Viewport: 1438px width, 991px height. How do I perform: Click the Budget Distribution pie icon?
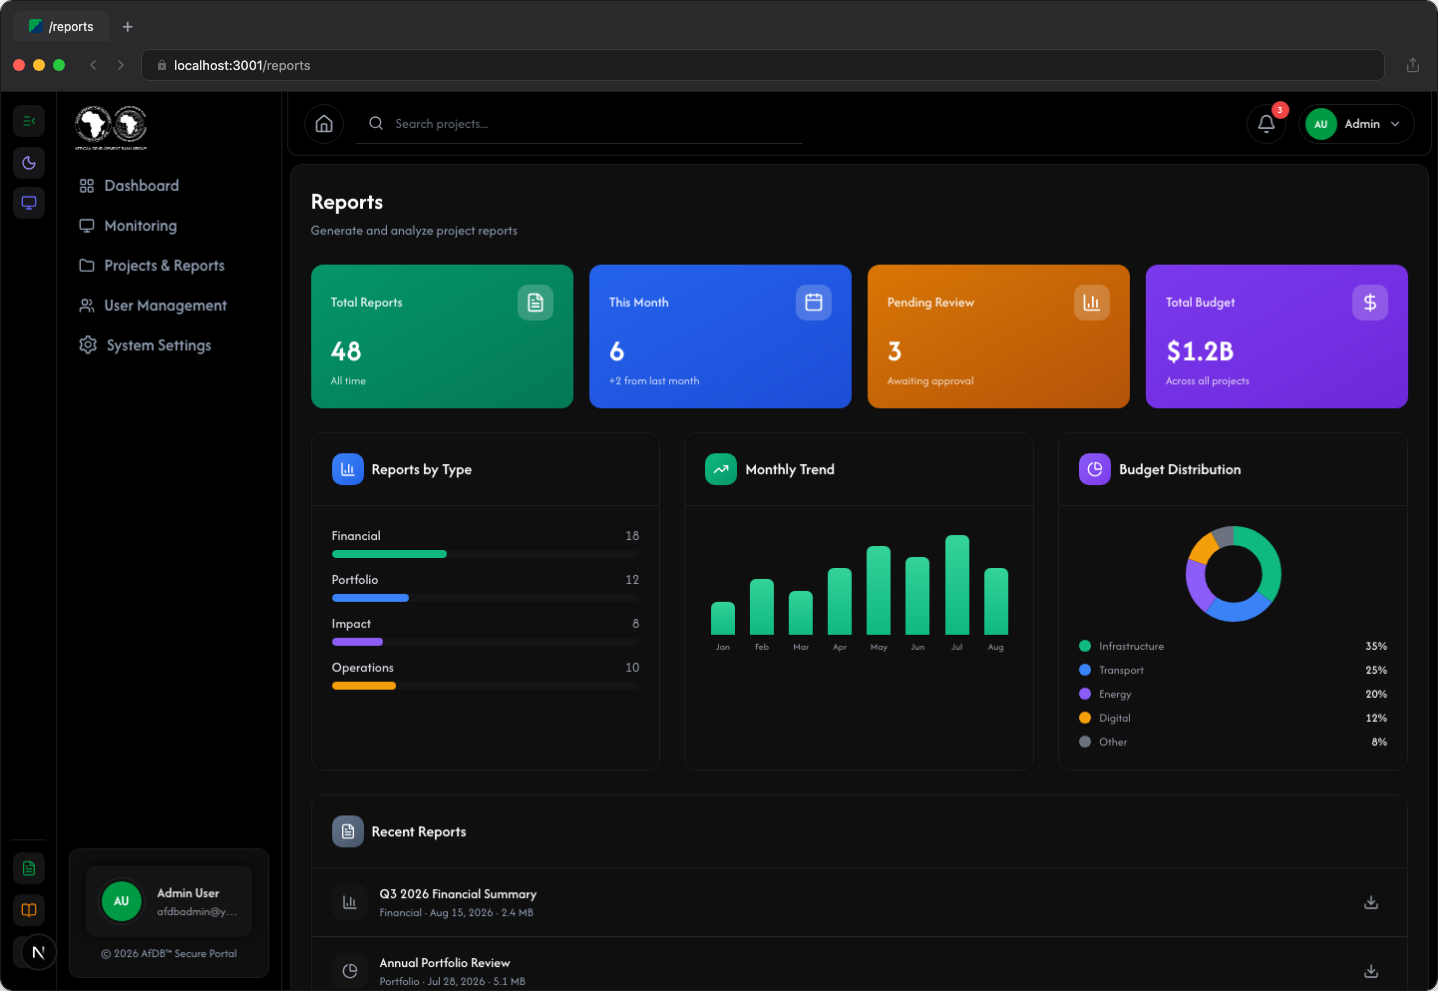coord(1095,469)
